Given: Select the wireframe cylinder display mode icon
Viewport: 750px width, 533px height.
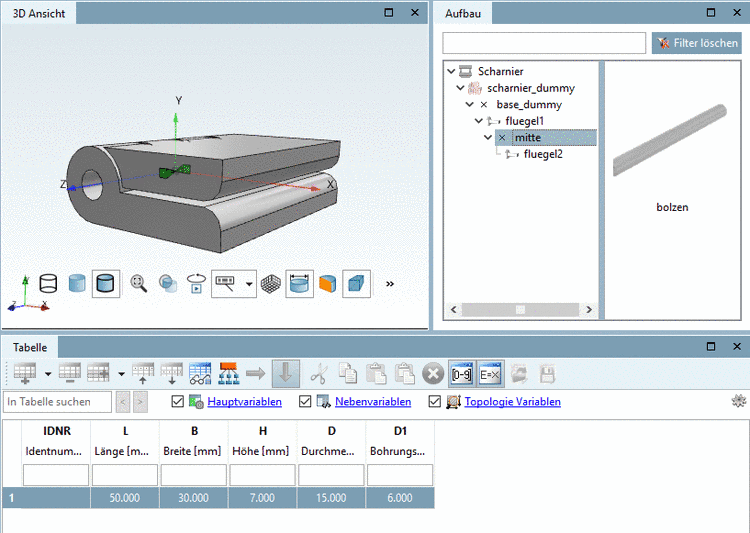Looking at the screenshot, I should (47, 284).
